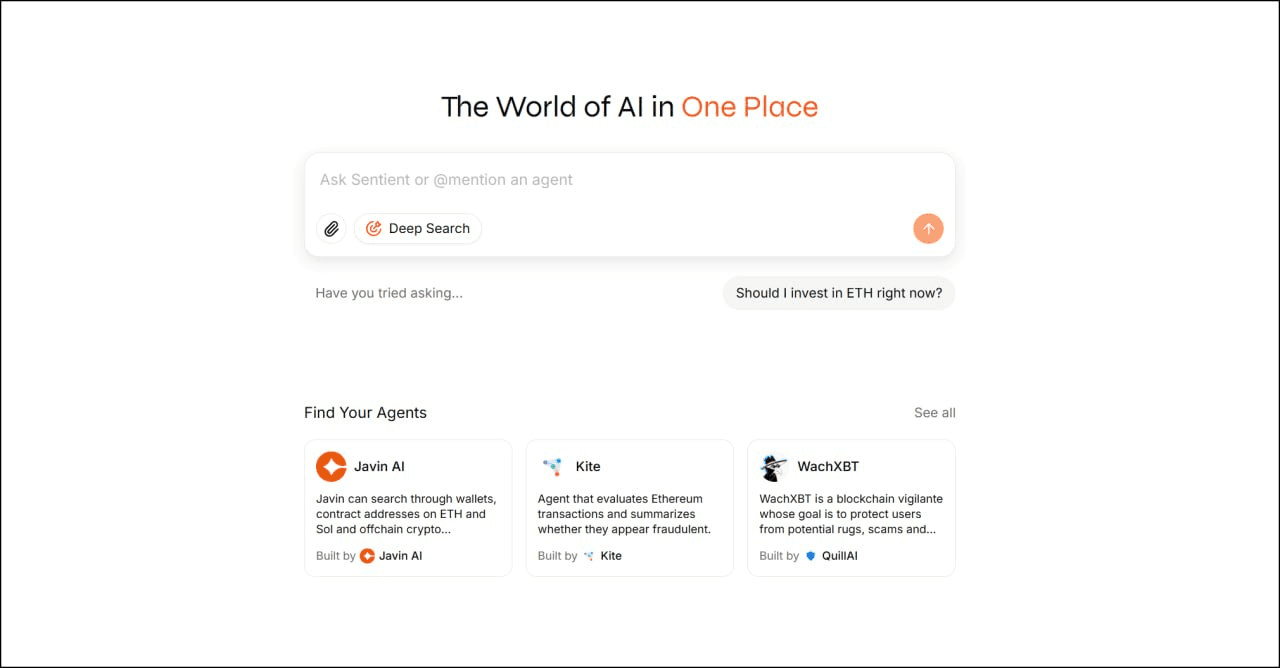1280x668 pixels.
Task: Click the Deep Search target icon
Action: tap(374, 229)
